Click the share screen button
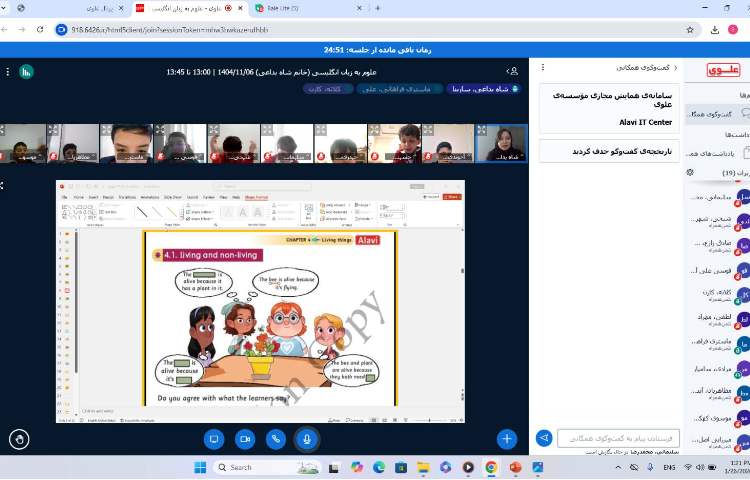 [x=214, y=439]
